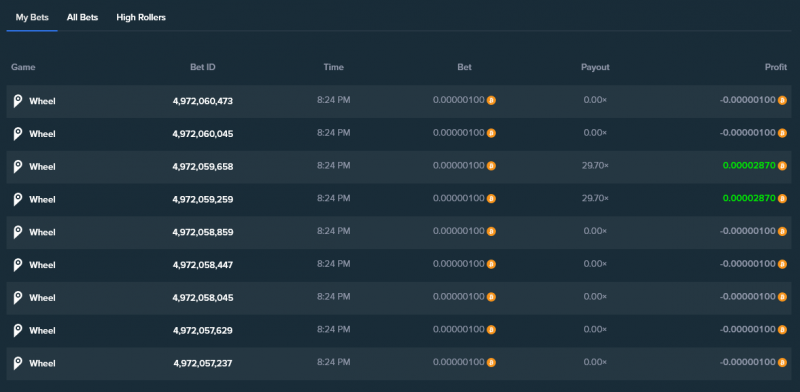This screenshot has height=392, width=800.
Task: Click bitcoin icon in Profit cell of 4,972,060,473
Action: coord(782,101)
